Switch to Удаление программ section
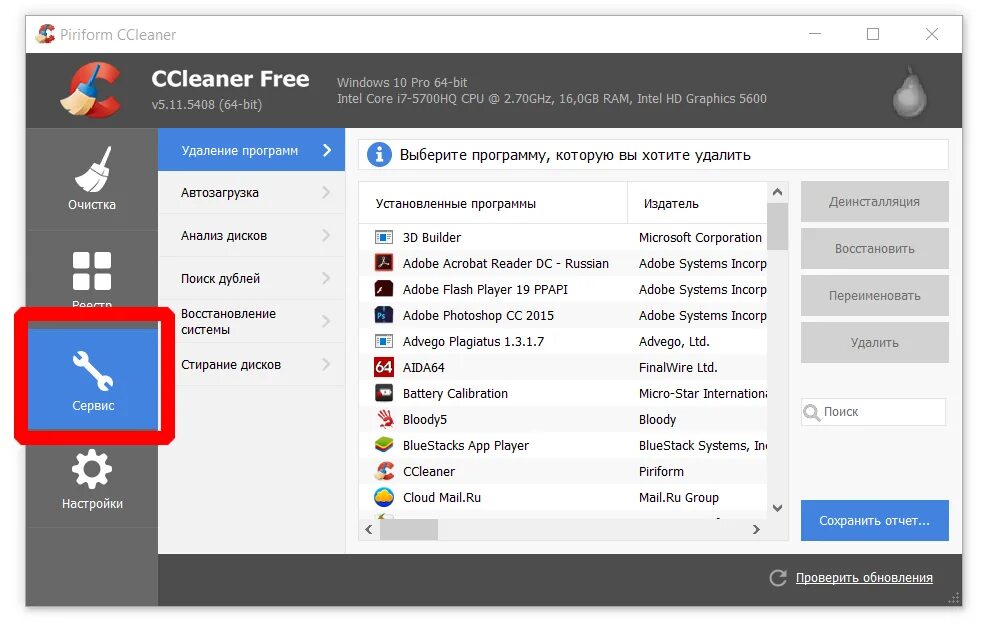The height and width of the screenshot is (625, 983). 240,149
